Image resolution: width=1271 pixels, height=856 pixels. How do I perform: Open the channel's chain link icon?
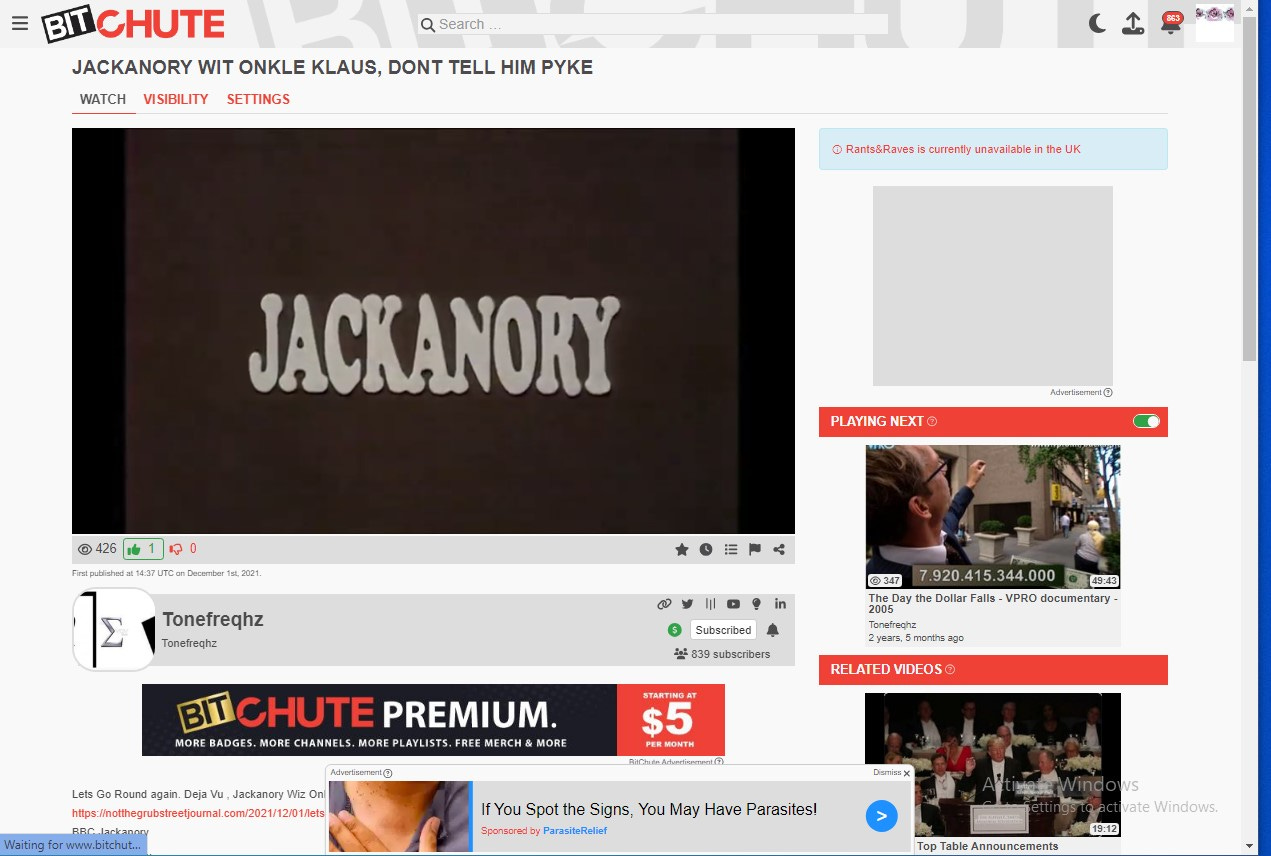(x=664, y=604)
